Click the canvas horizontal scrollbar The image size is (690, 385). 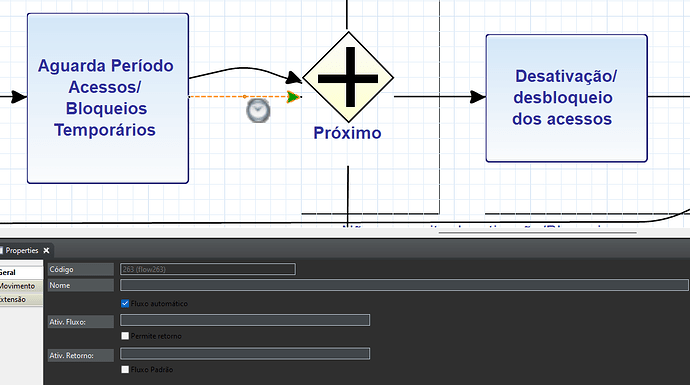point(537,232)
